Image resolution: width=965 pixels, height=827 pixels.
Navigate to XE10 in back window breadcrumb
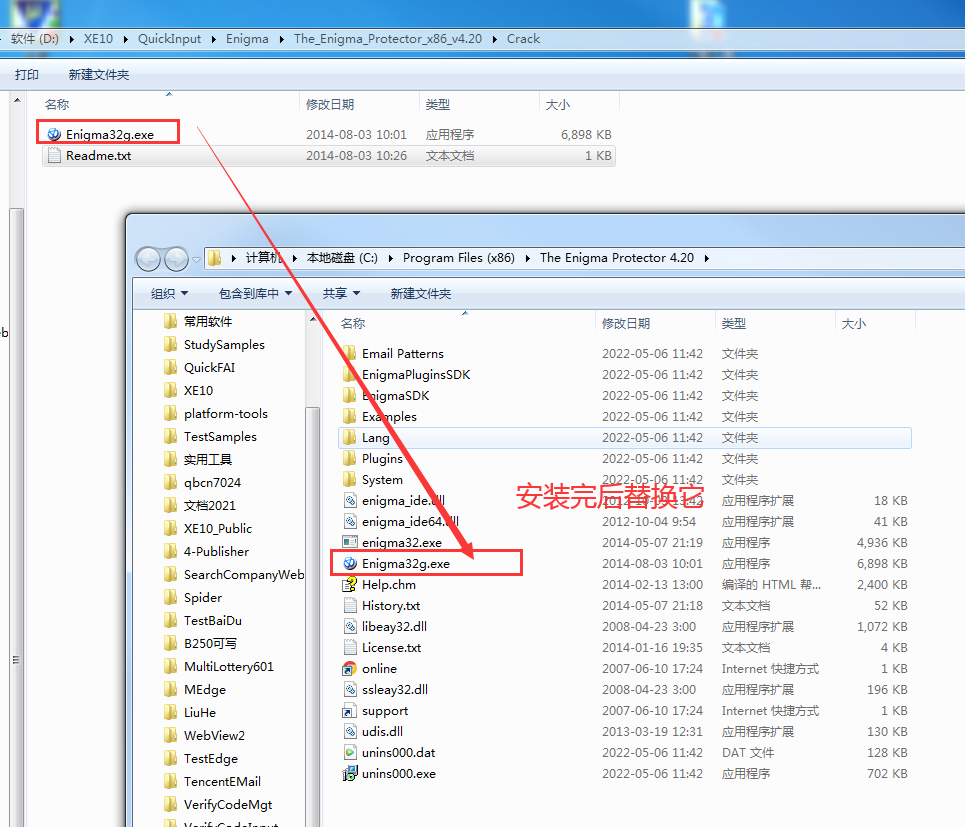point(98,39)
